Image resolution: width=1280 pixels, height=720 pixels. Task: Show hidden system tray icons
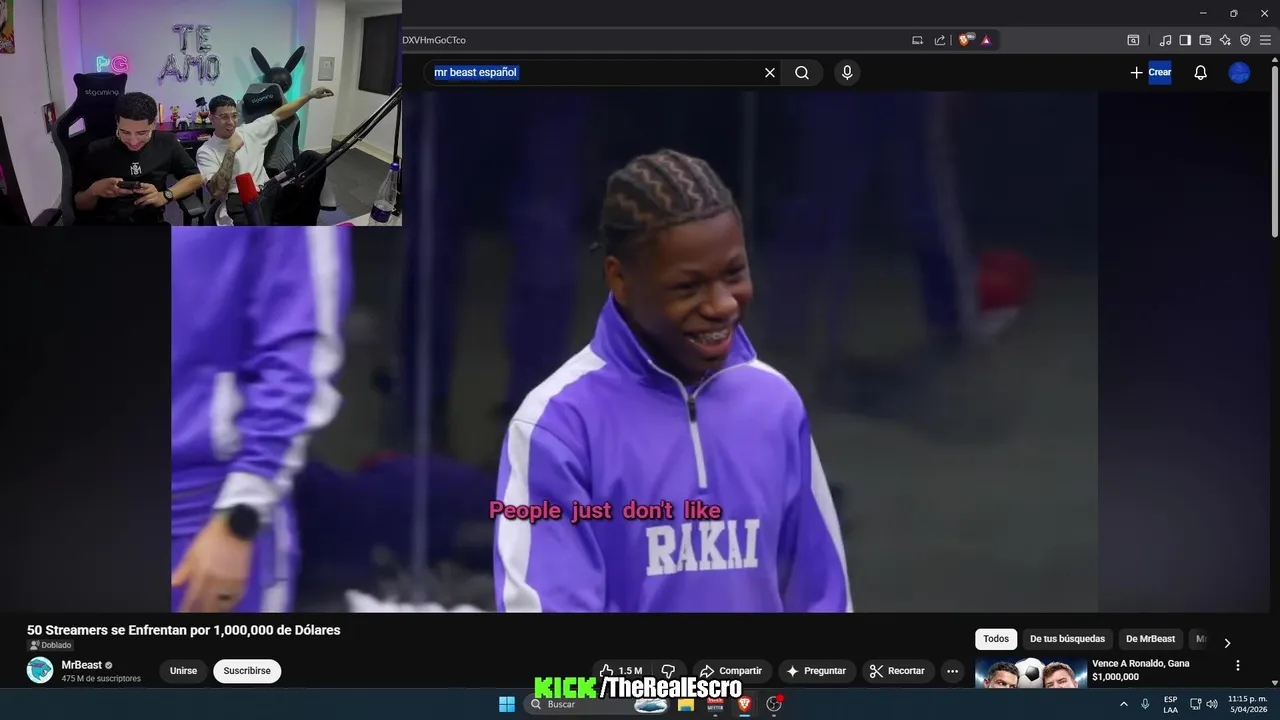pos(1123,704)
